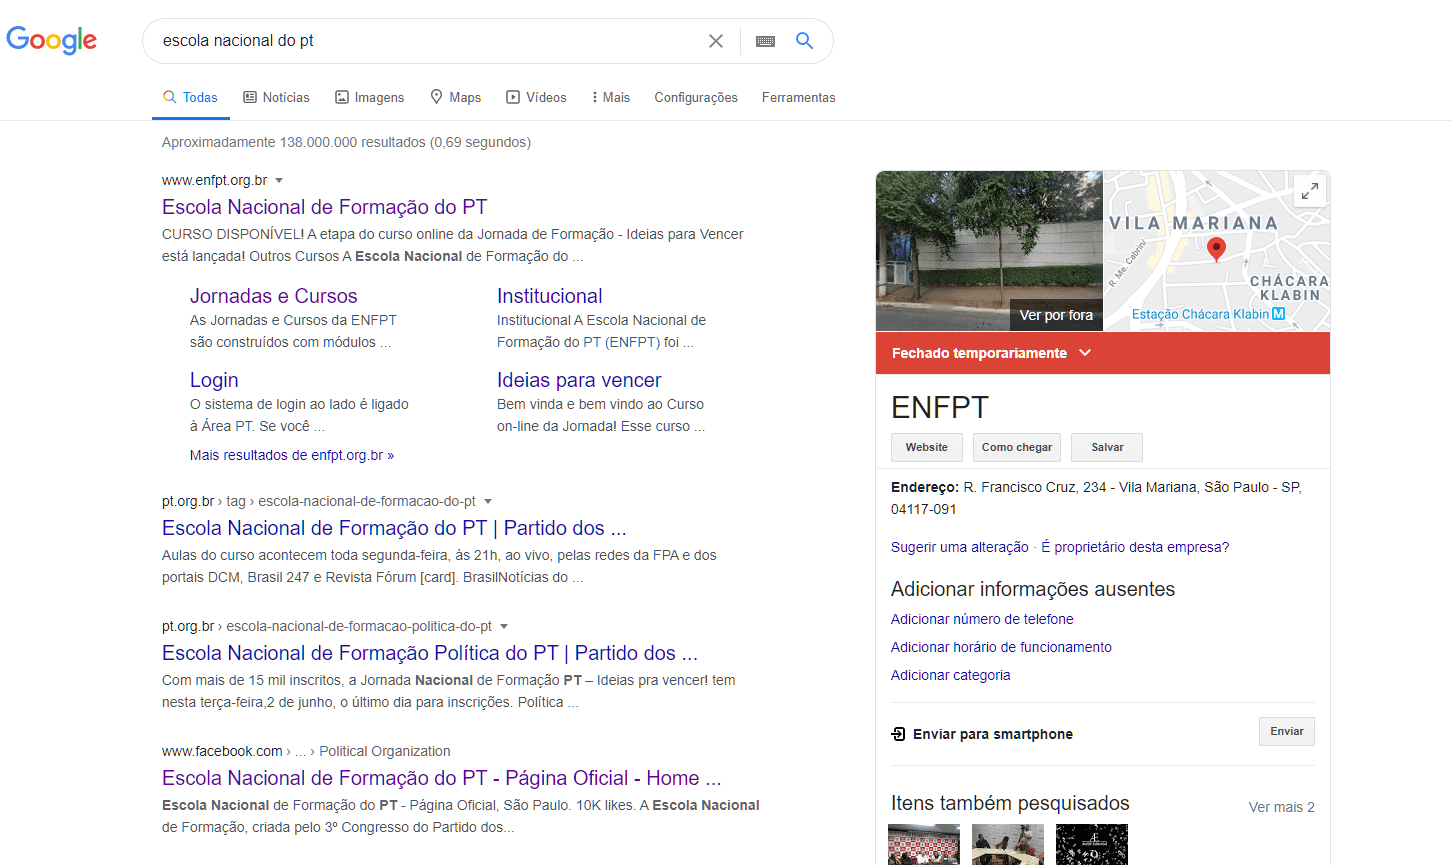This screenshot has width=1452, height=865.
Task: Click the www.enfpt.org.br URL text
Action: [x=215, y=181]
